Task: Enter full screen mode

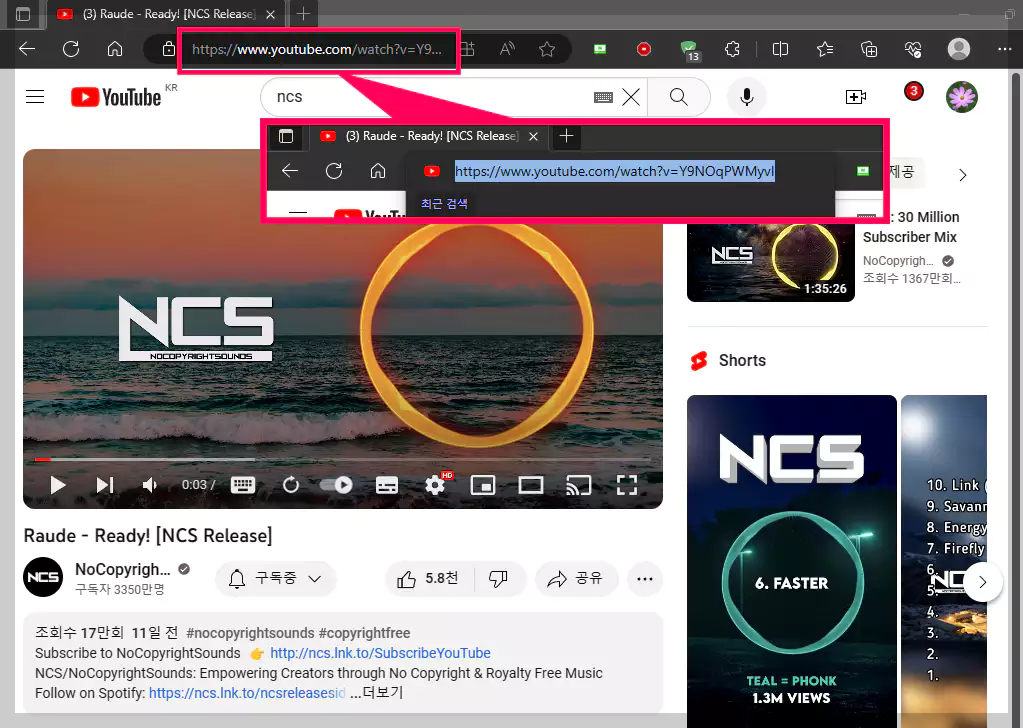Action: coord(627,485)
